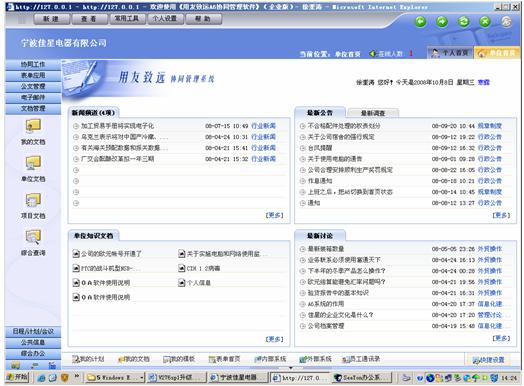Expand the 日程/计划/会议 sidebar section
Viewport: 524px width, 386px height.
pos(33,331)
